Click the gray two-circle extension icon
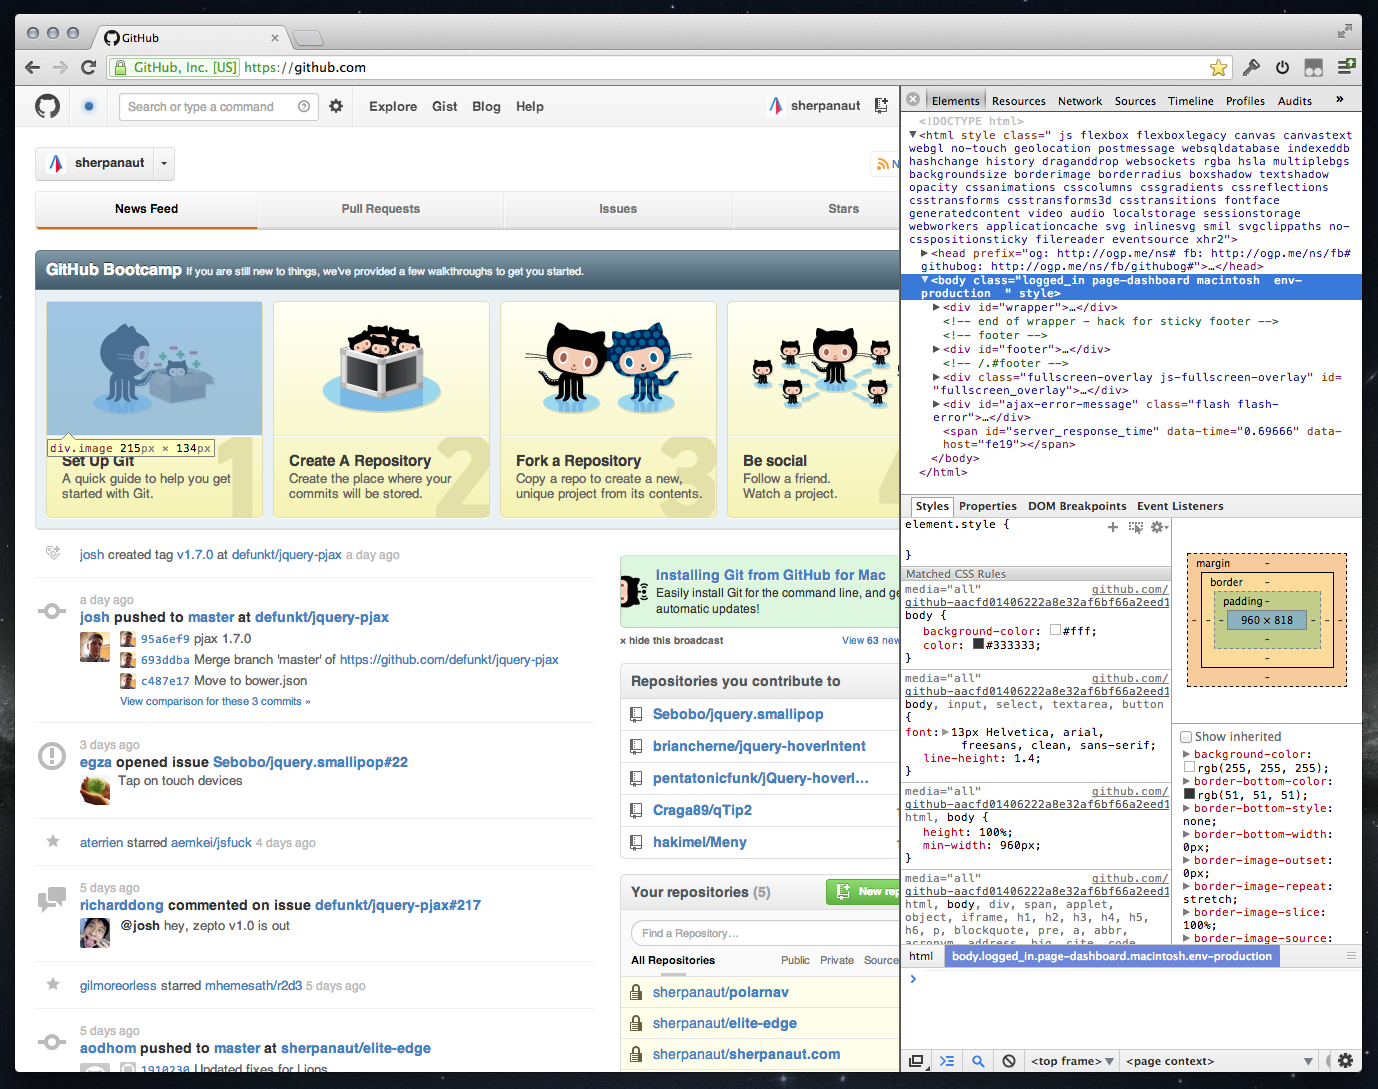The width and height of the screenshot is (1378, 1089). [x=1314, y=67]
